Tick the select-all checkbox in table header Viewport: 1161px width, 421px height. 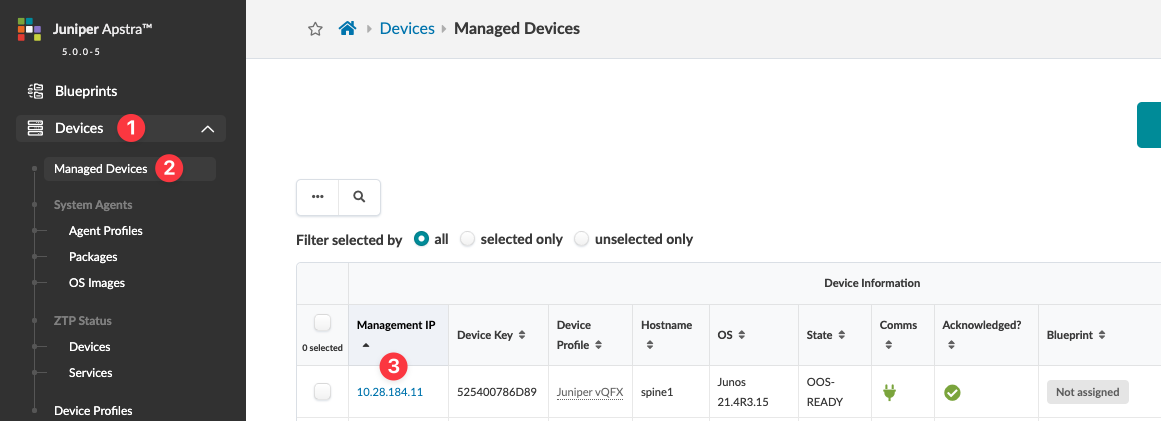pos(322,323)
